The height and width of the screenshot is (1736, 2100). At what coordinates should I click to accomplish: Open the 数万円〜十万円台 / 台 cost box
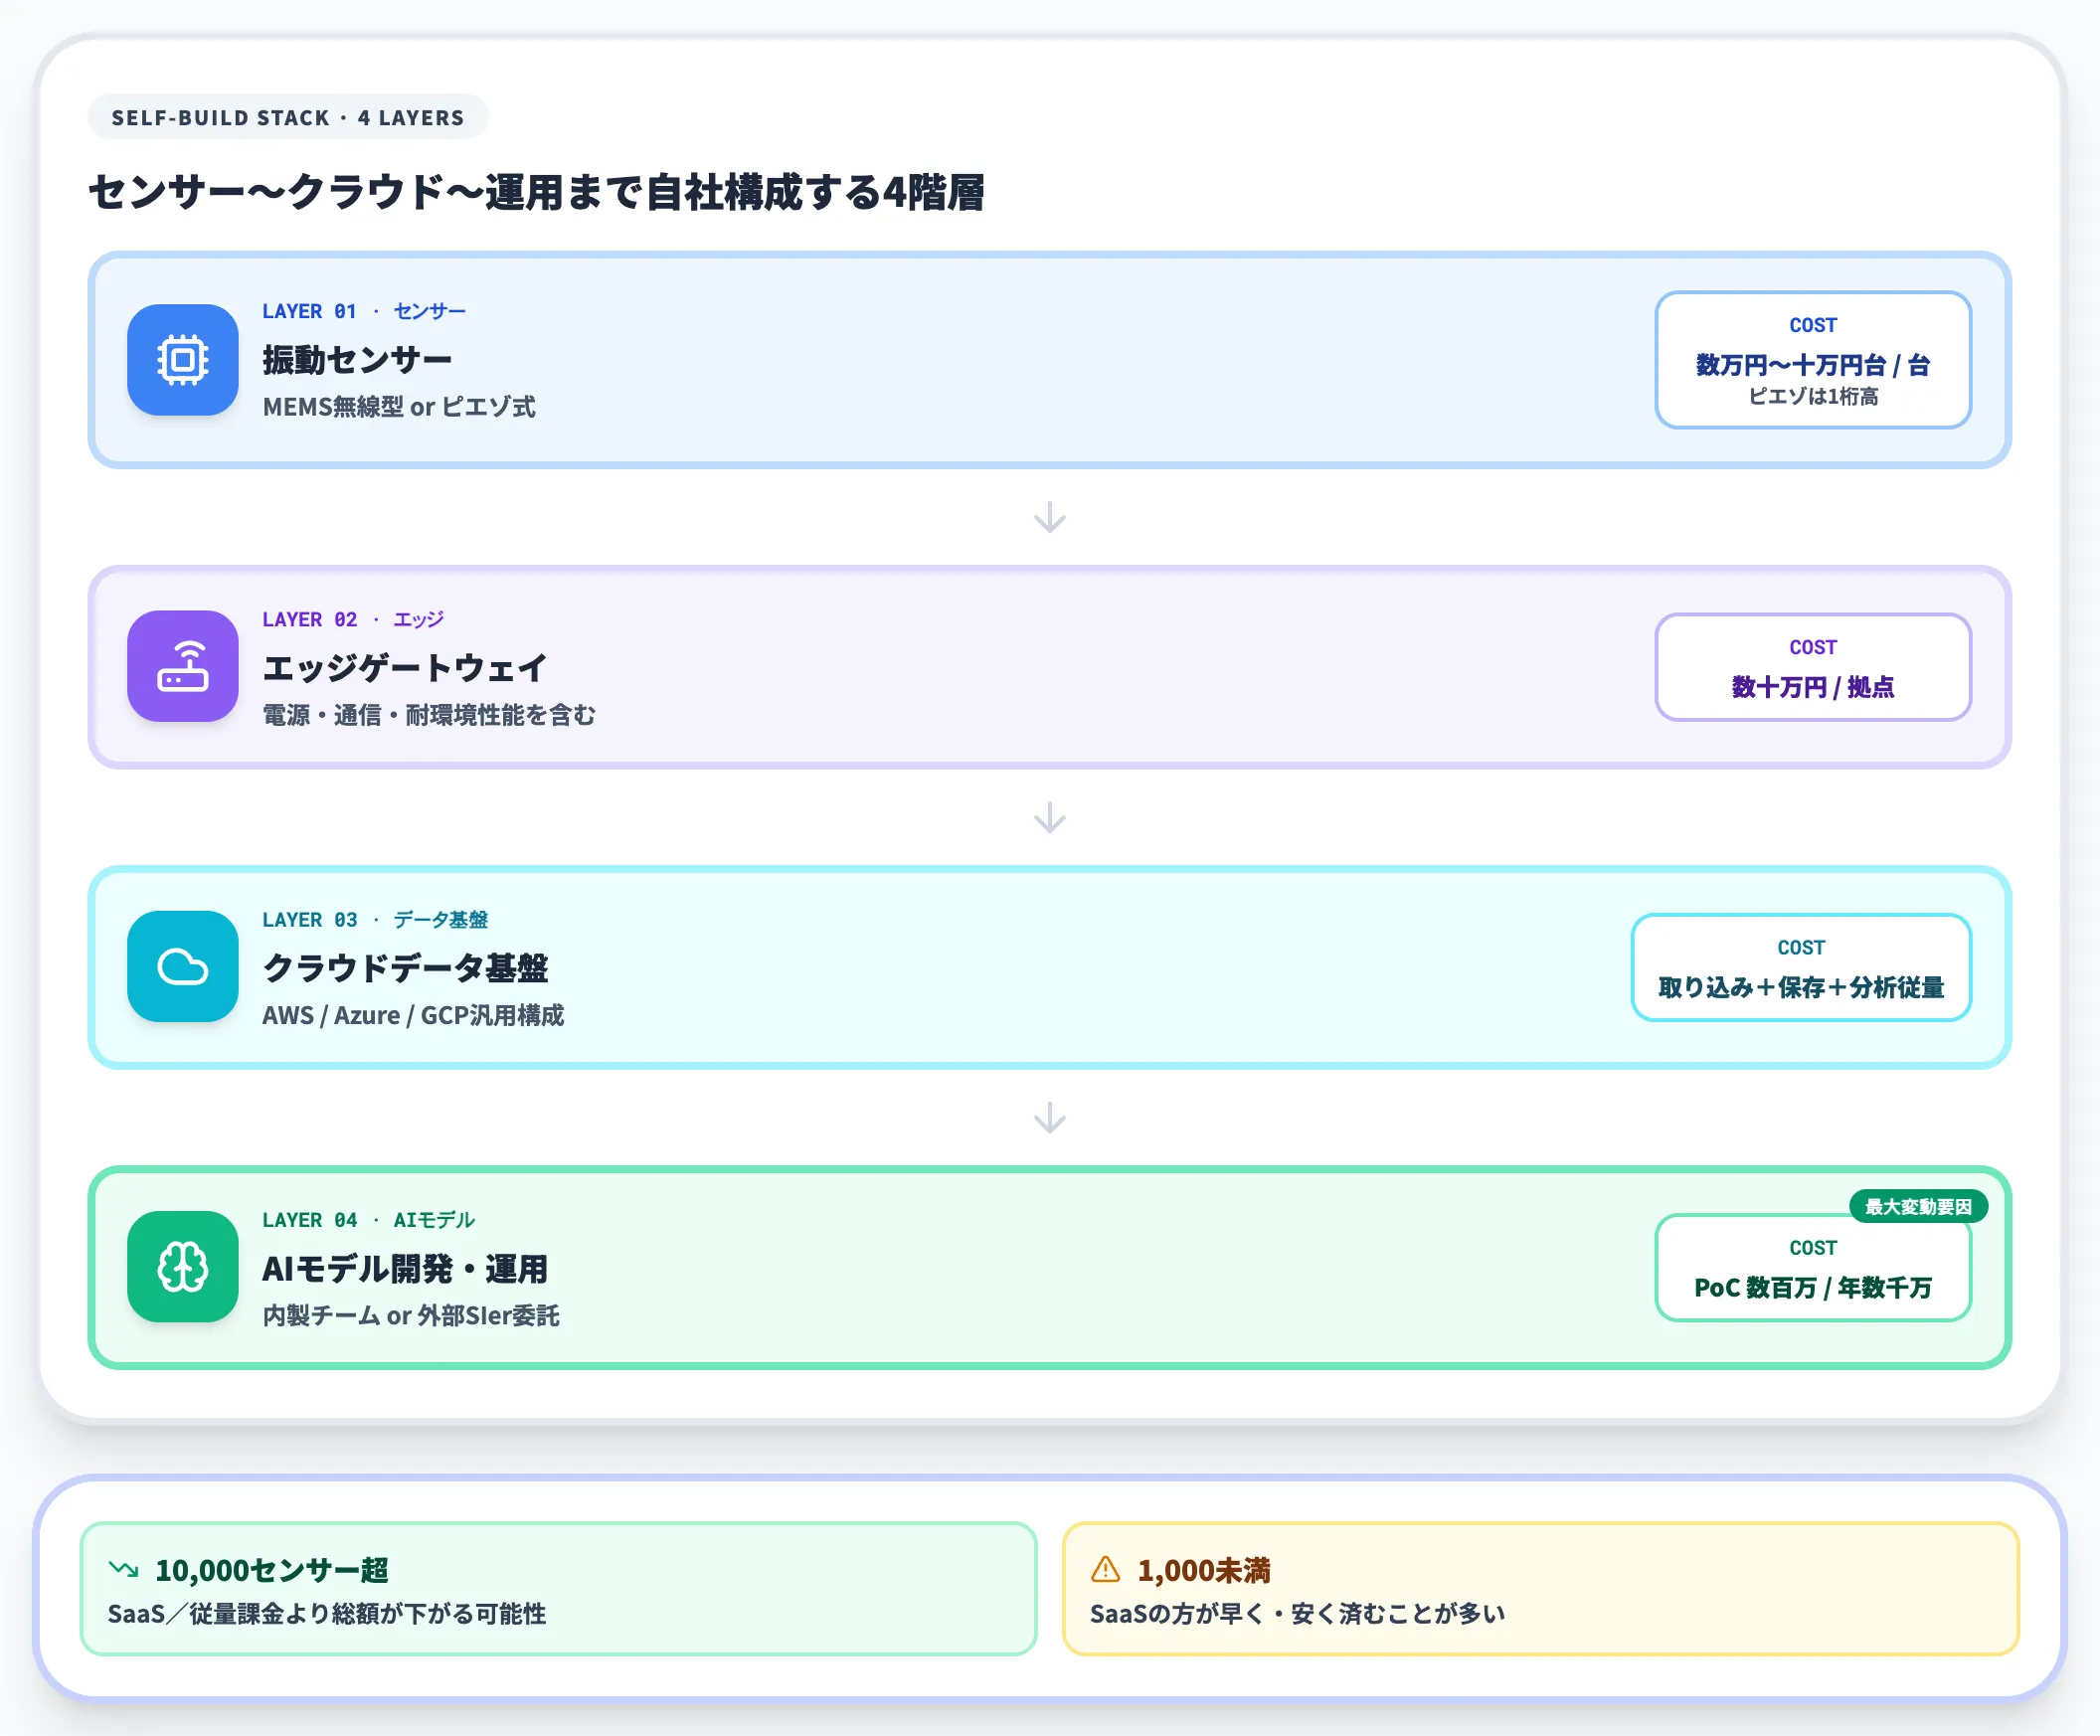[x=1813, y=360]
